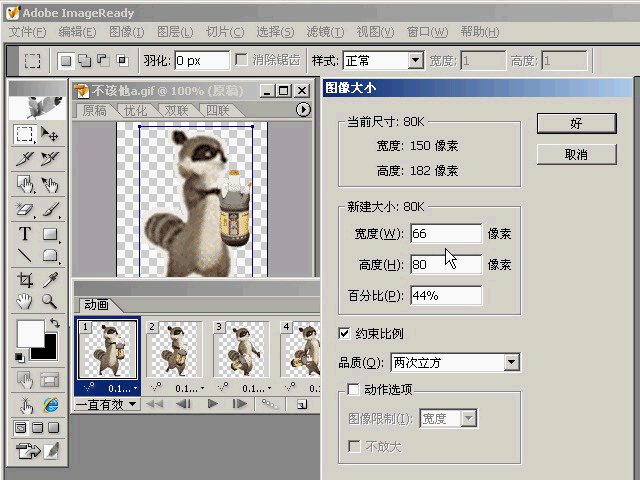Screen dimensions: 640x480
Task: Go to next animation frame
Action: click(240, 404)
